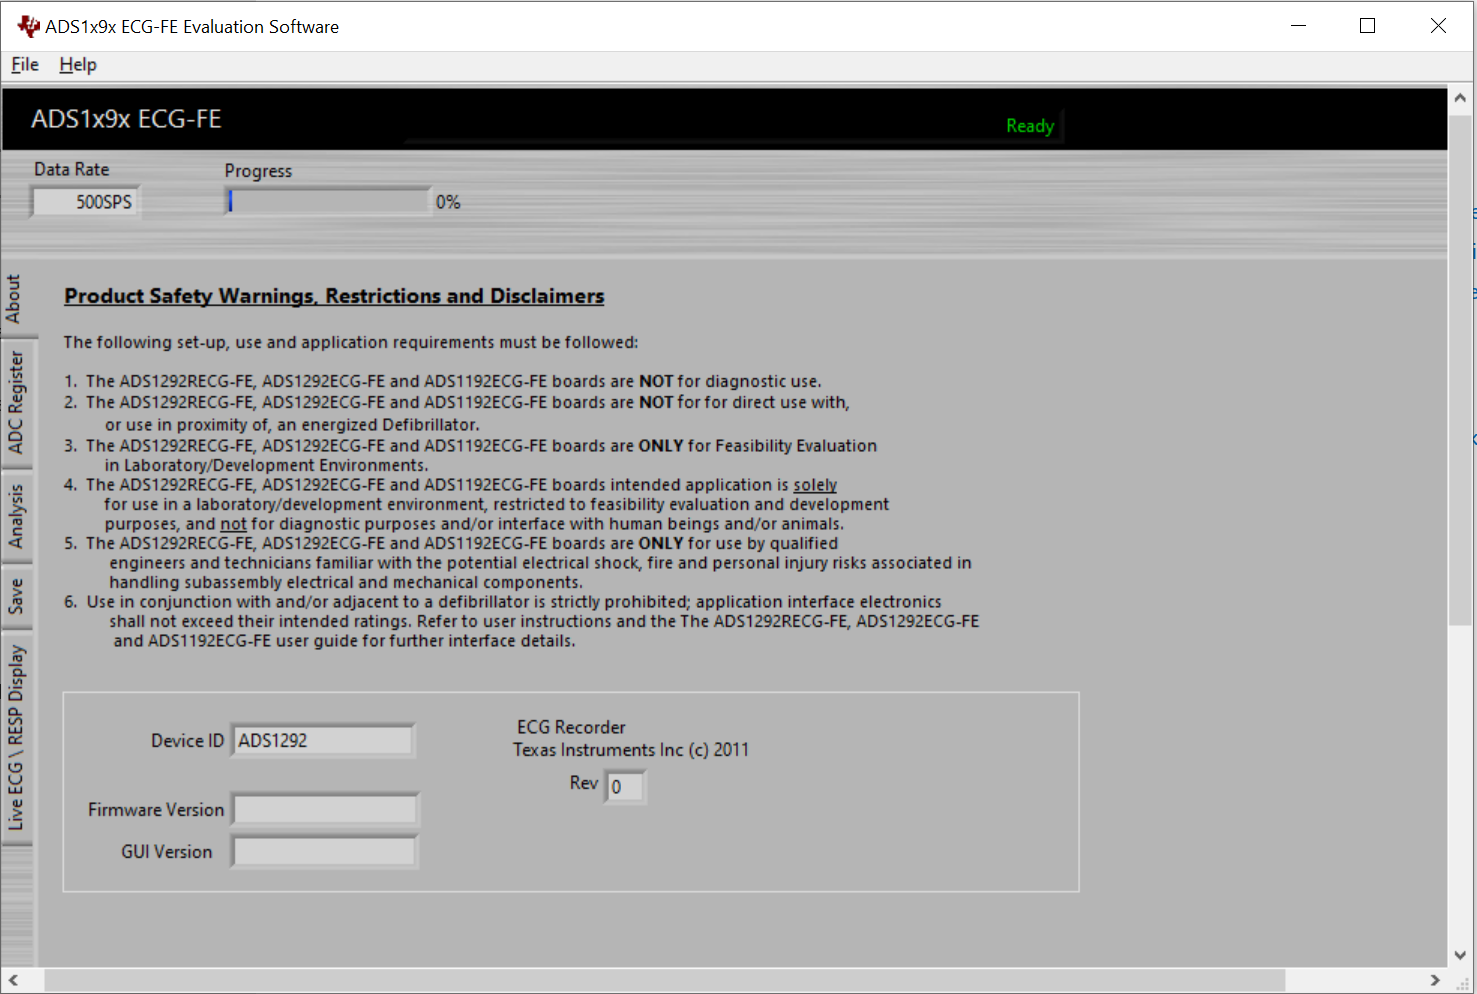This screenshot has height=994, width=1477.
Task: Click the vertical scrollbar down arrow
Action: (1460, 955)
